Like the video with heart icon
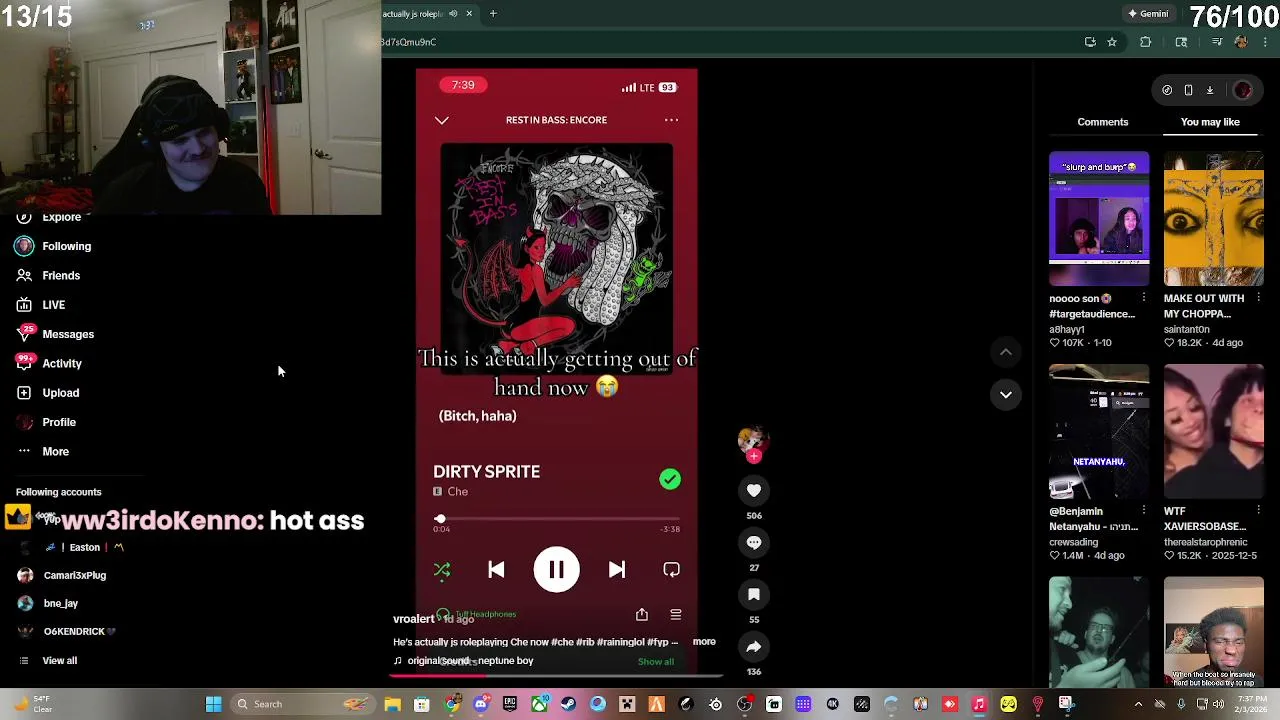 tap(754, 490)
